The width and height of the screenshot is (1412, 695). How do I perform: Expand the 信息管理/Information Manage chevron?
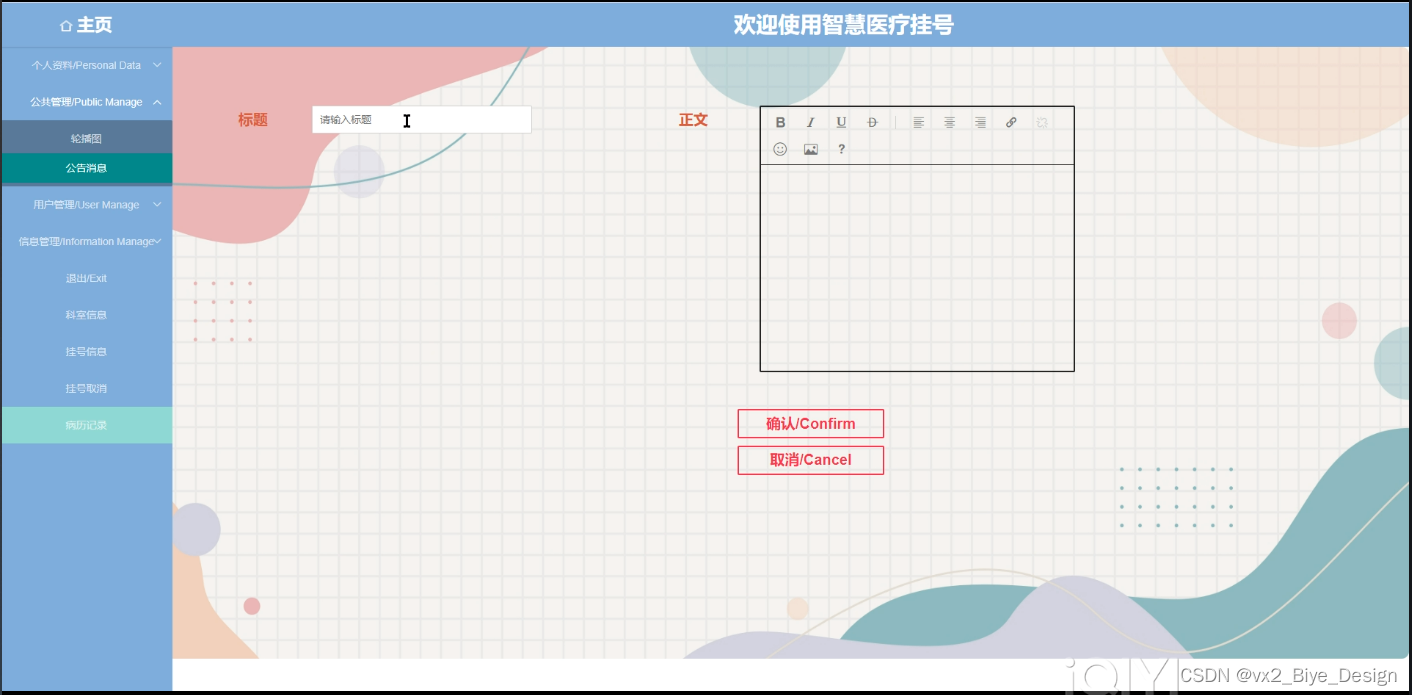[158, 241]
